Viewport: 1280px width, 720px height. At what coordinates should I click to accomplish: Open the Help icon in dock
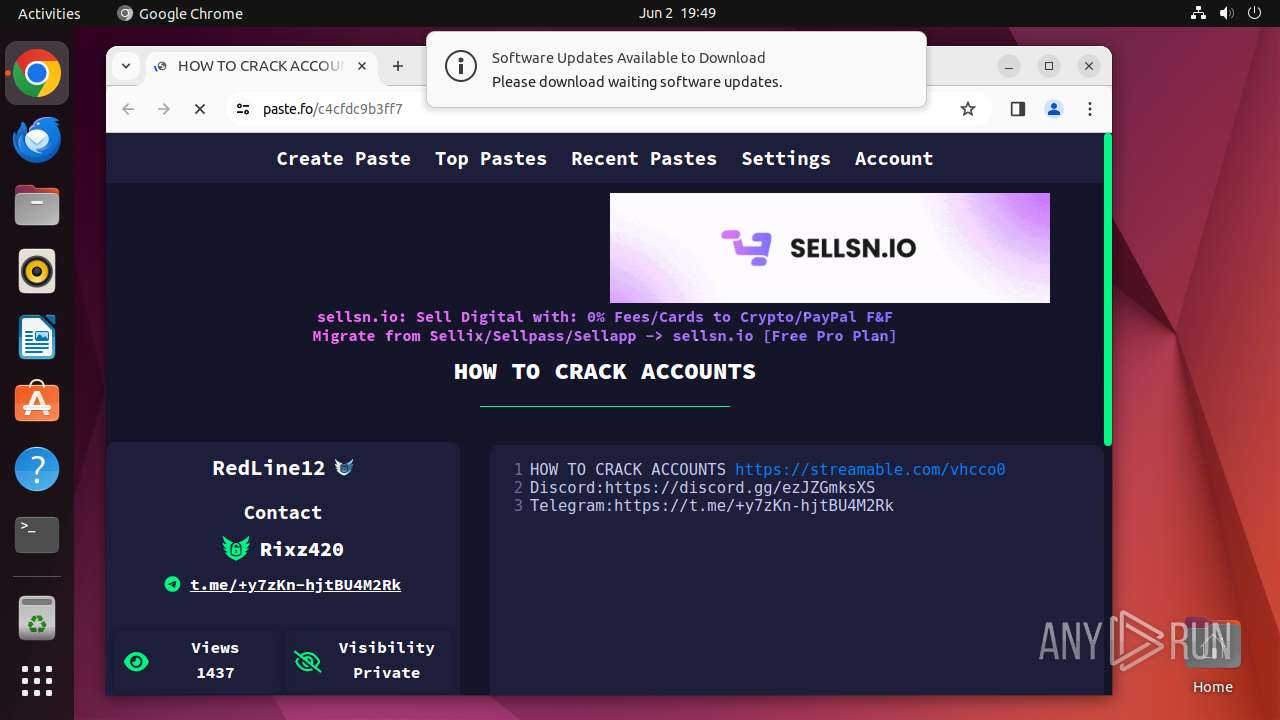tap(37, 469)
